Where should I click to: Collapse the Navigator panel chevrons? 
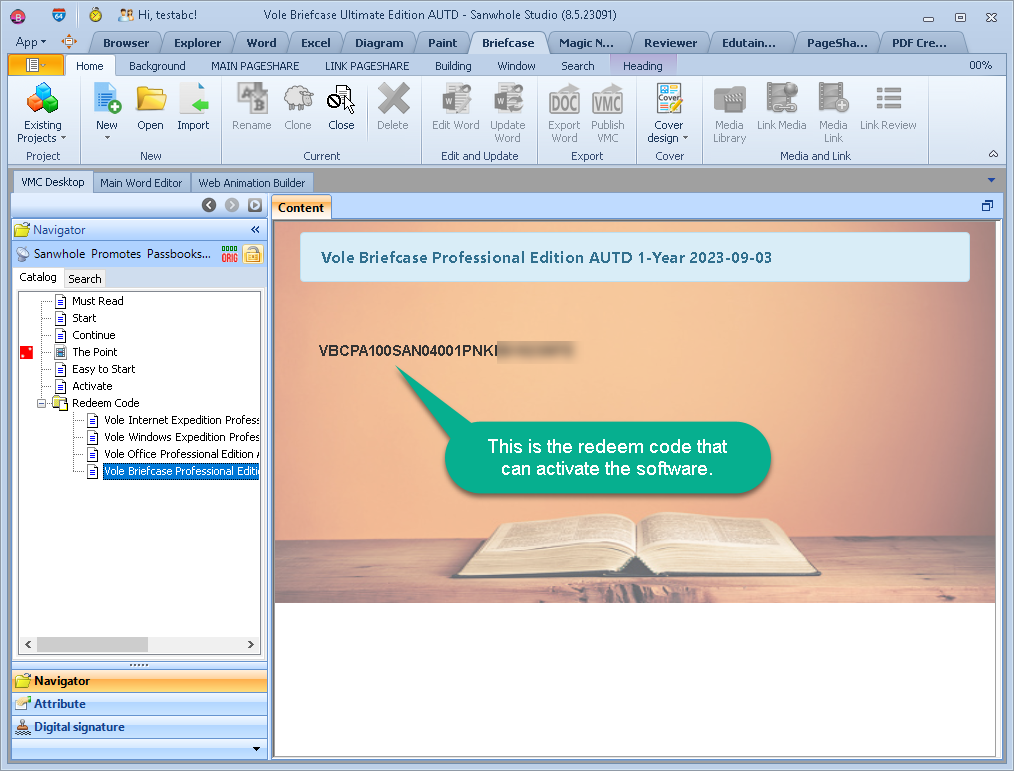pyautogui.click(x=255, y=230)
